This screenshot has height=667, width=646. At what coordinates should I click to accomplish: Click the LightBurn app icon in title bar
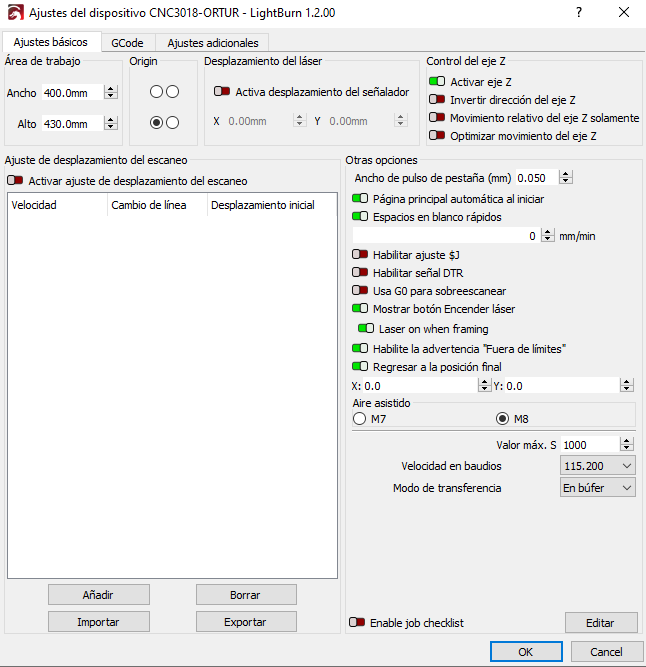pyautogui.click(x=15, y=13)
